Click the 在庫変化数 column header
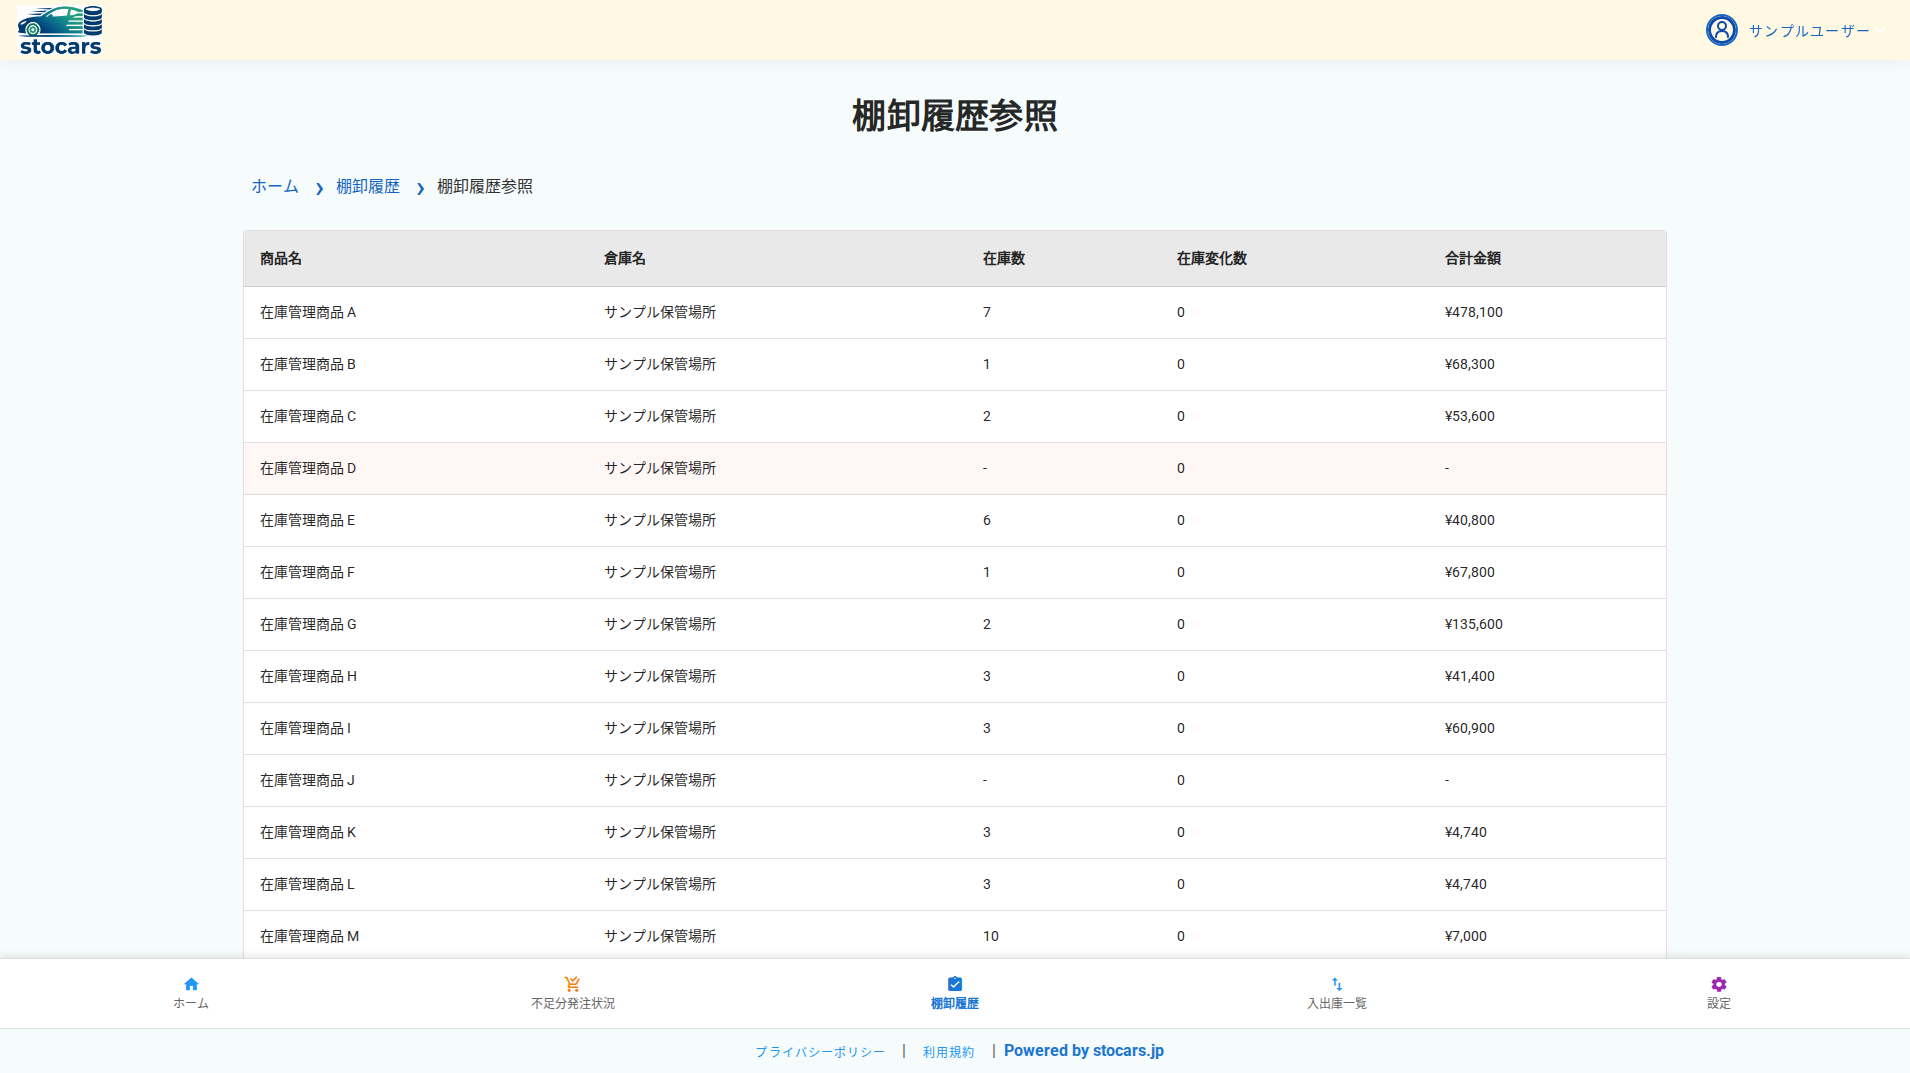The height and width of the screenshot is (1073, 1910). point(1212,258)
